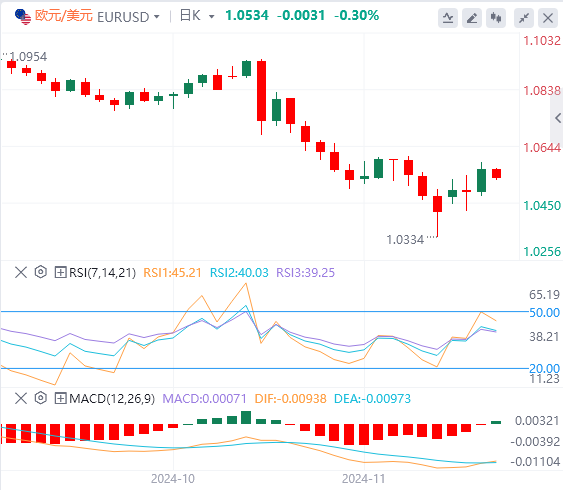This screenshot has height=490, width=563.
Task: Click the last red candlestick
Action: (x=497, y=174)
